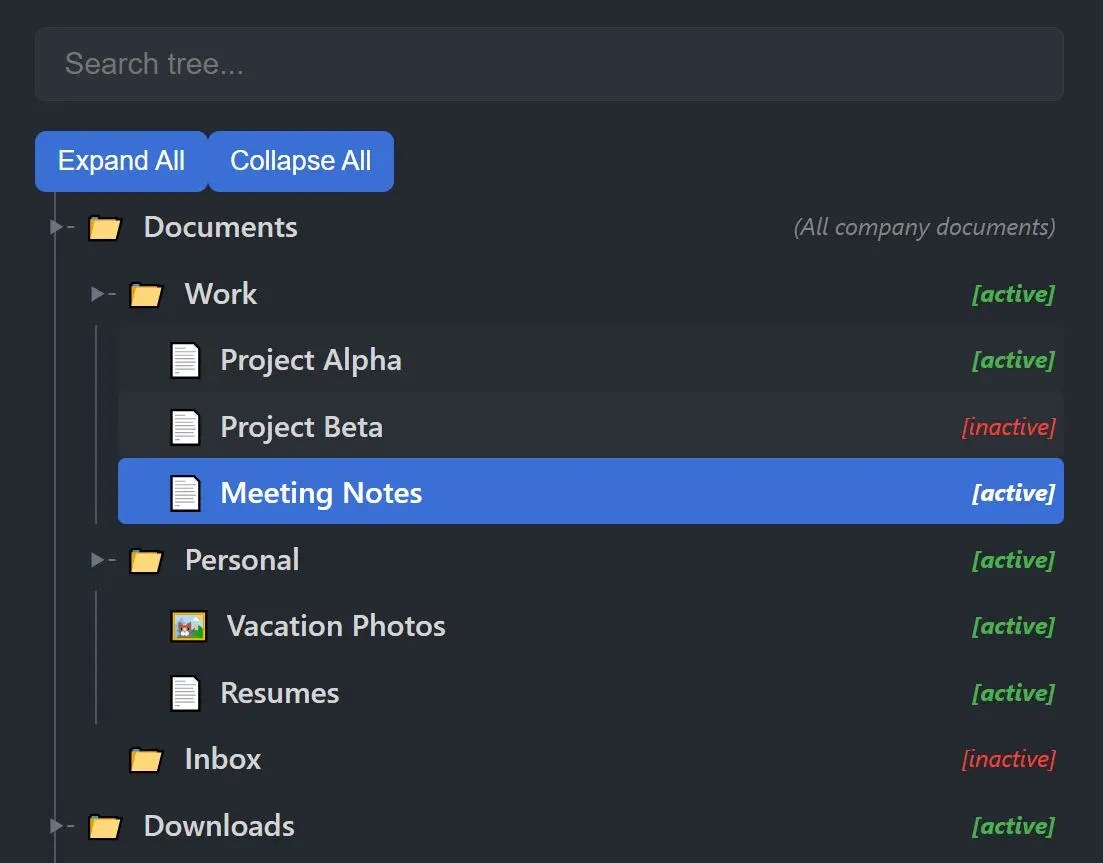1103x863 pixels.
Task: Click the Meeting Notes document icon
Action: click(x=186, y=494)
